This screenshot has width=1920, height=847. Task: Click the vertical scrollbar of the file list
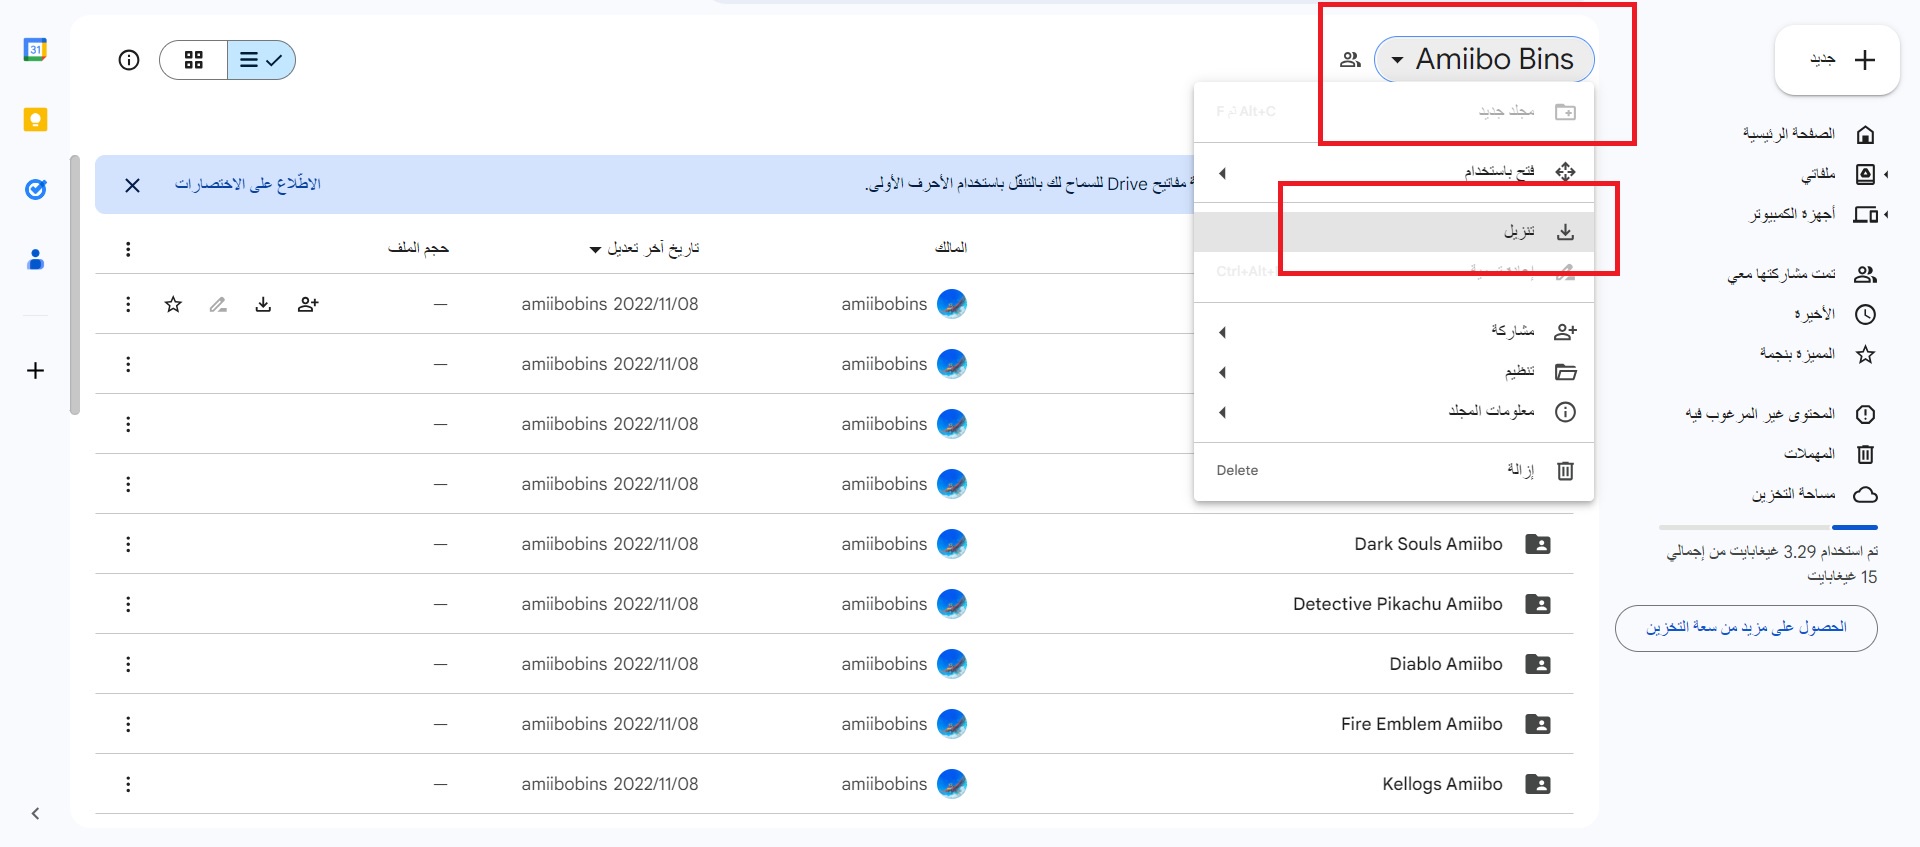coord(74,285)
